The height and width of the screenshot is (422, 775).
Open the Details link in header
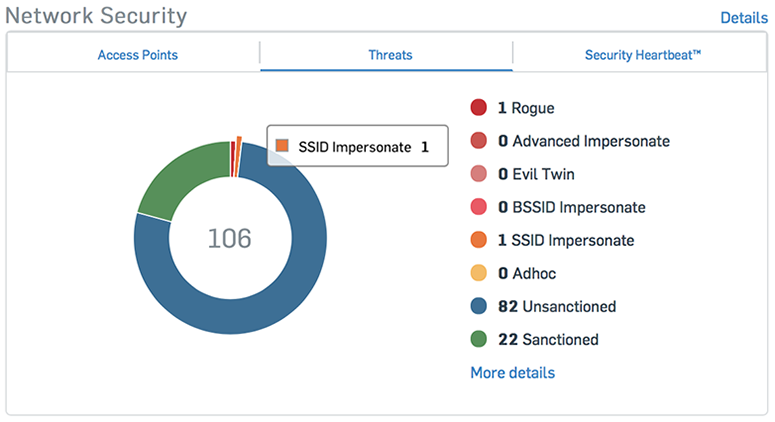pyautogui.click(x=743, y=18)
